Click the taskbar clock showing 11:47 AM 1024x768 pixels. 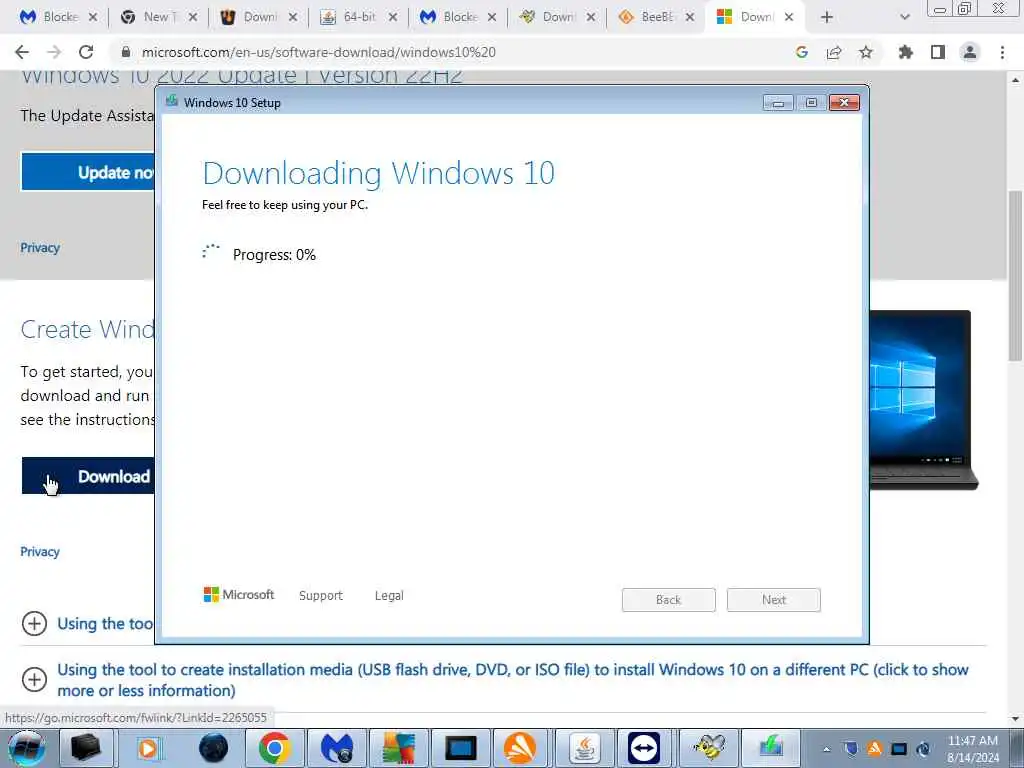coord(972,748)
